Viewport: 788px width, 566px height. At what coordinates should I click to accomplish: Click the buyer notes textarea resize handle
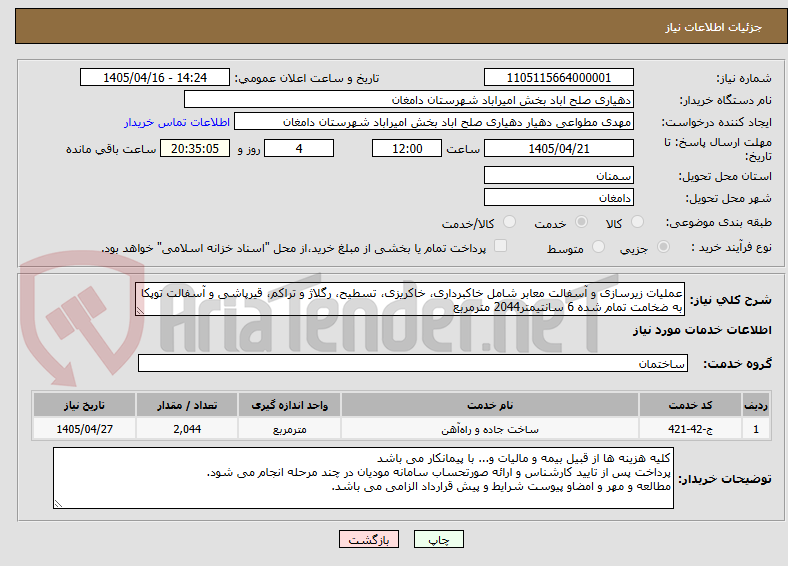coord(58,503)
